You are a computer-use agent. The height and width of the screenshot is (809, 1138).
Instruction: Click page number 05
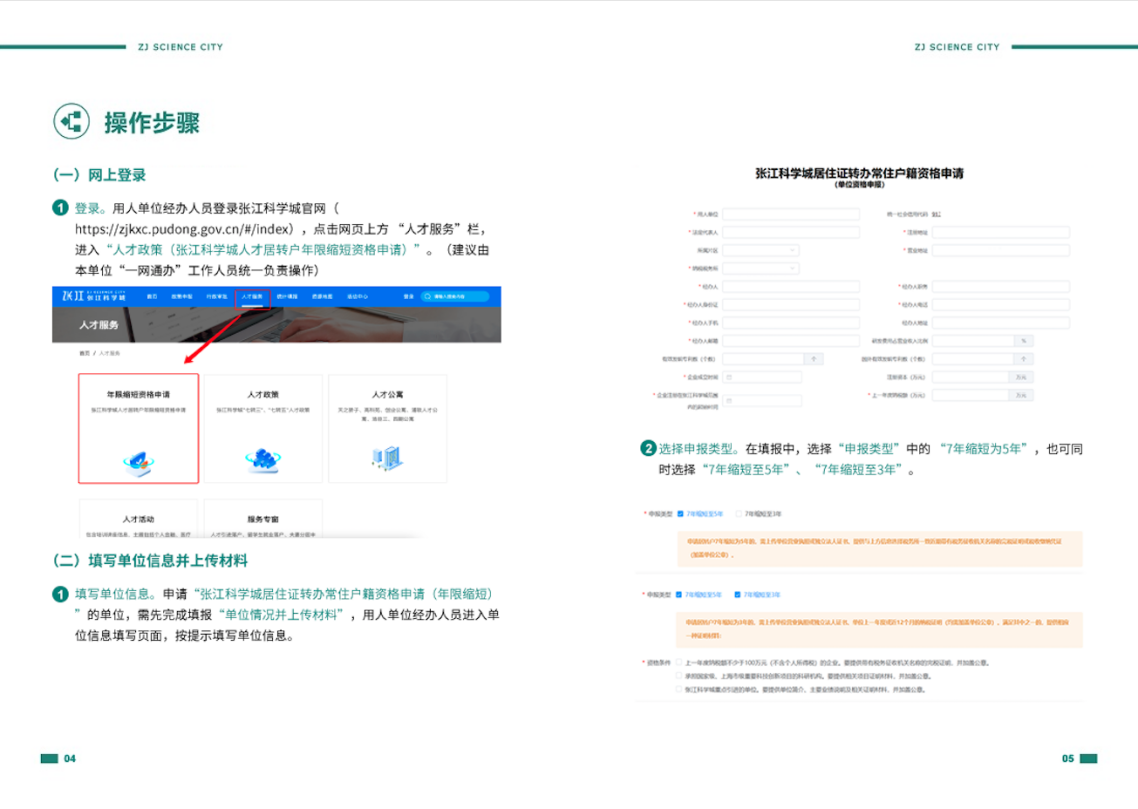click(x=1068, y=759)
